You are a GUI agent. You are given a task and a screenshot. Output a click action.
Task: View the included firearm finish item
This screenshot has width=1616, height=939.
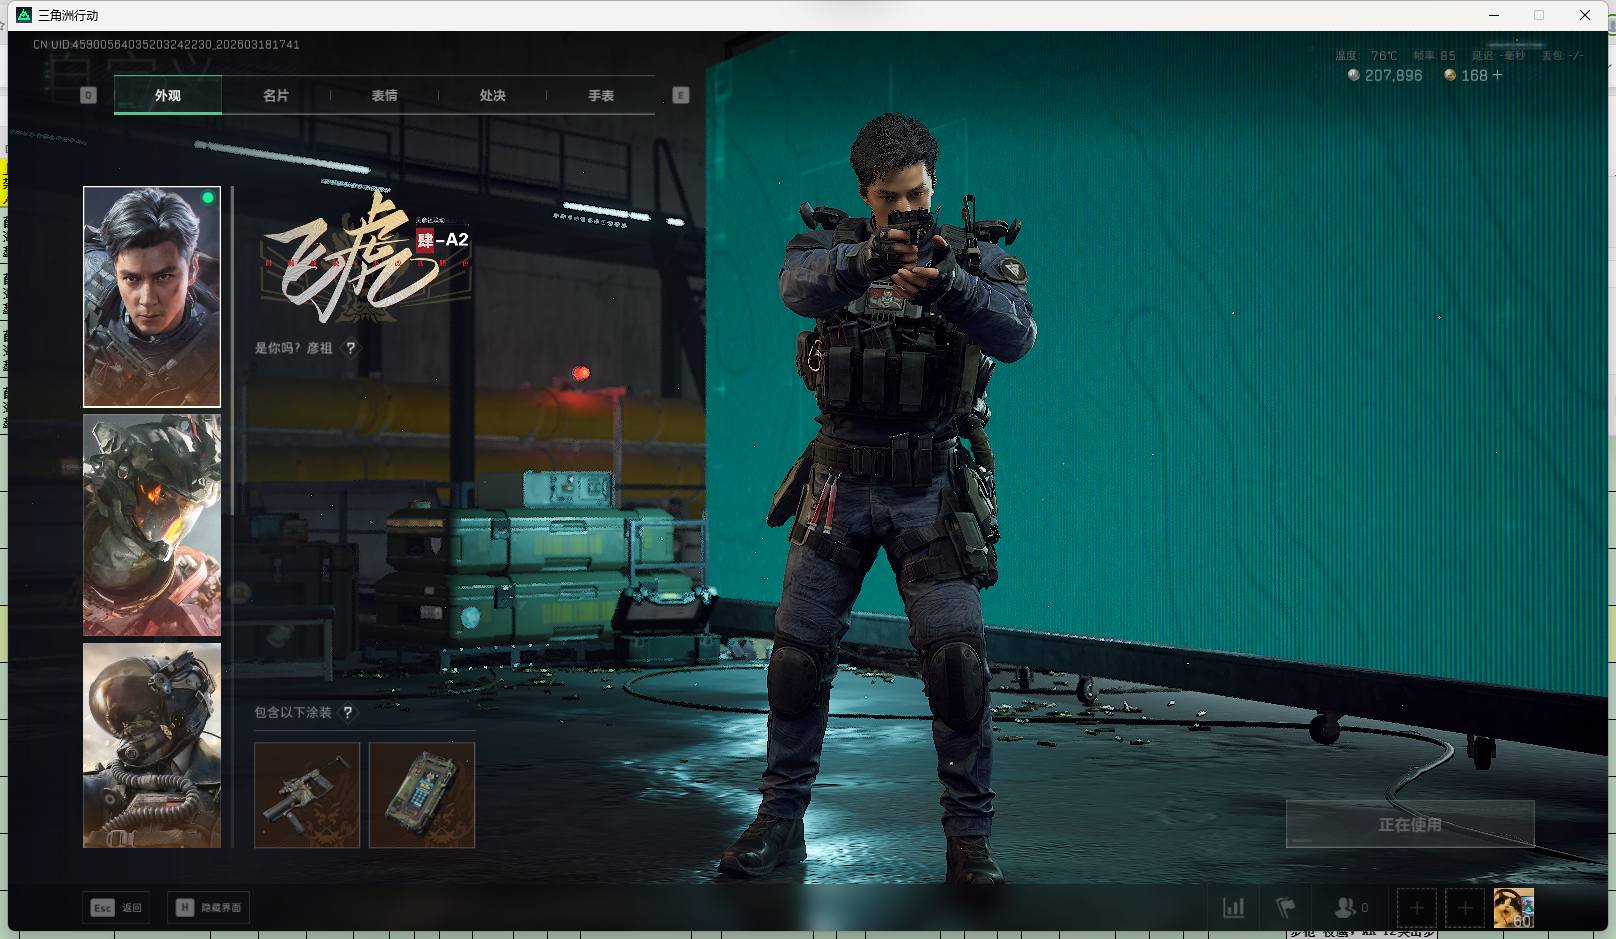pos(307,795)
